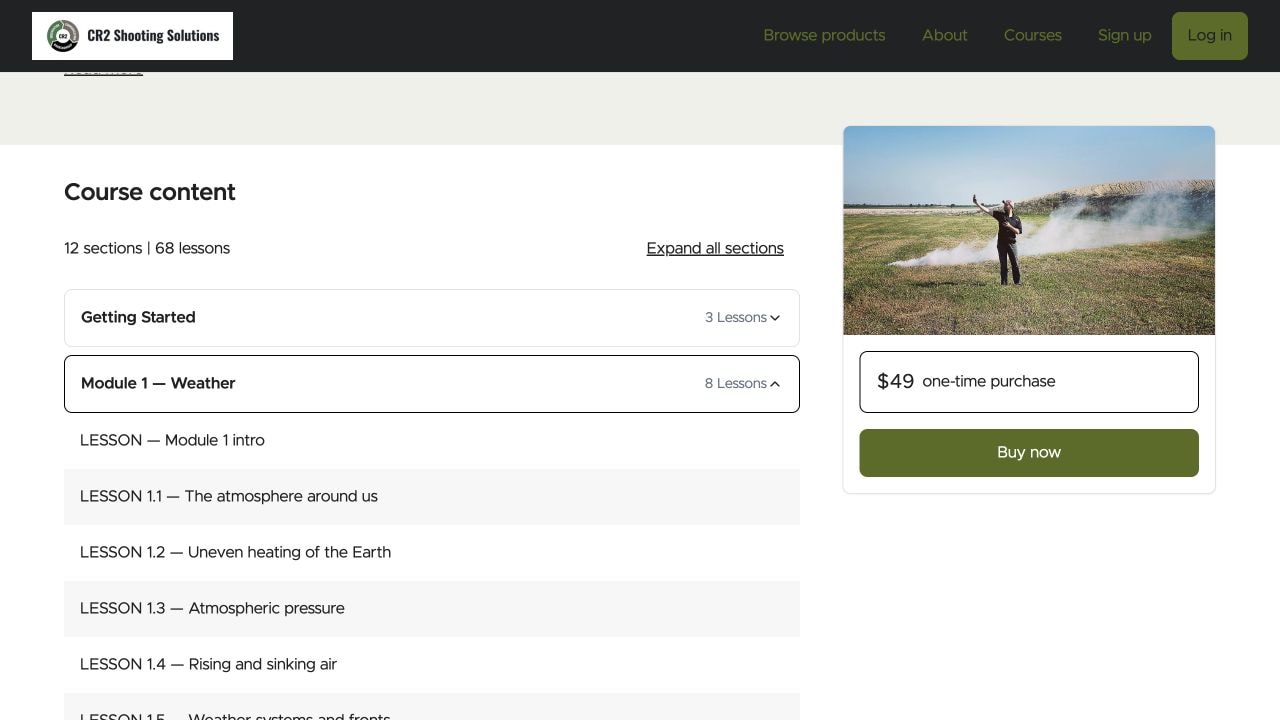This screenshot has width=1280, height=720.
Task: Click the Log in button
Action: (1209, 36)
